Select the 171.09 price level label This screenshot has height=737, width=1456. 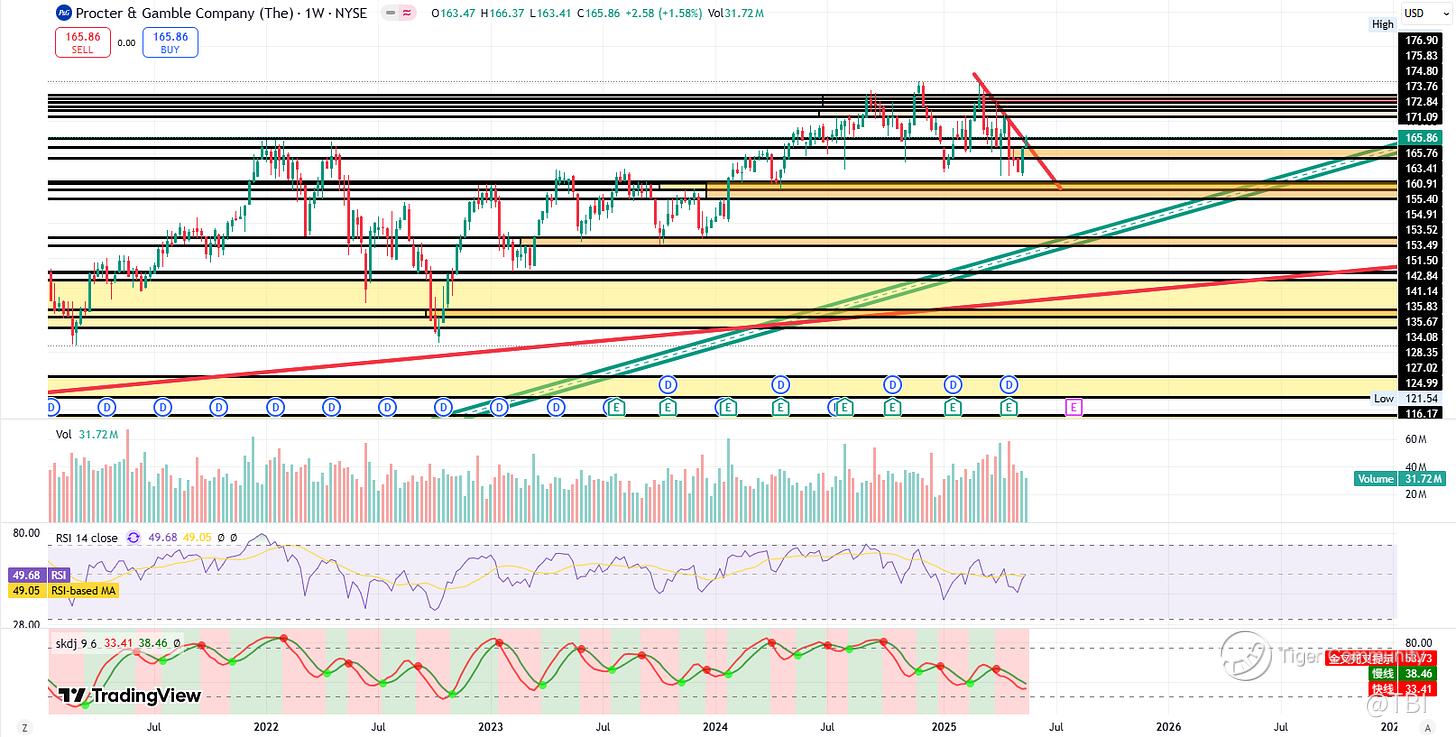pyautogui.click(x=1421, y=118)
